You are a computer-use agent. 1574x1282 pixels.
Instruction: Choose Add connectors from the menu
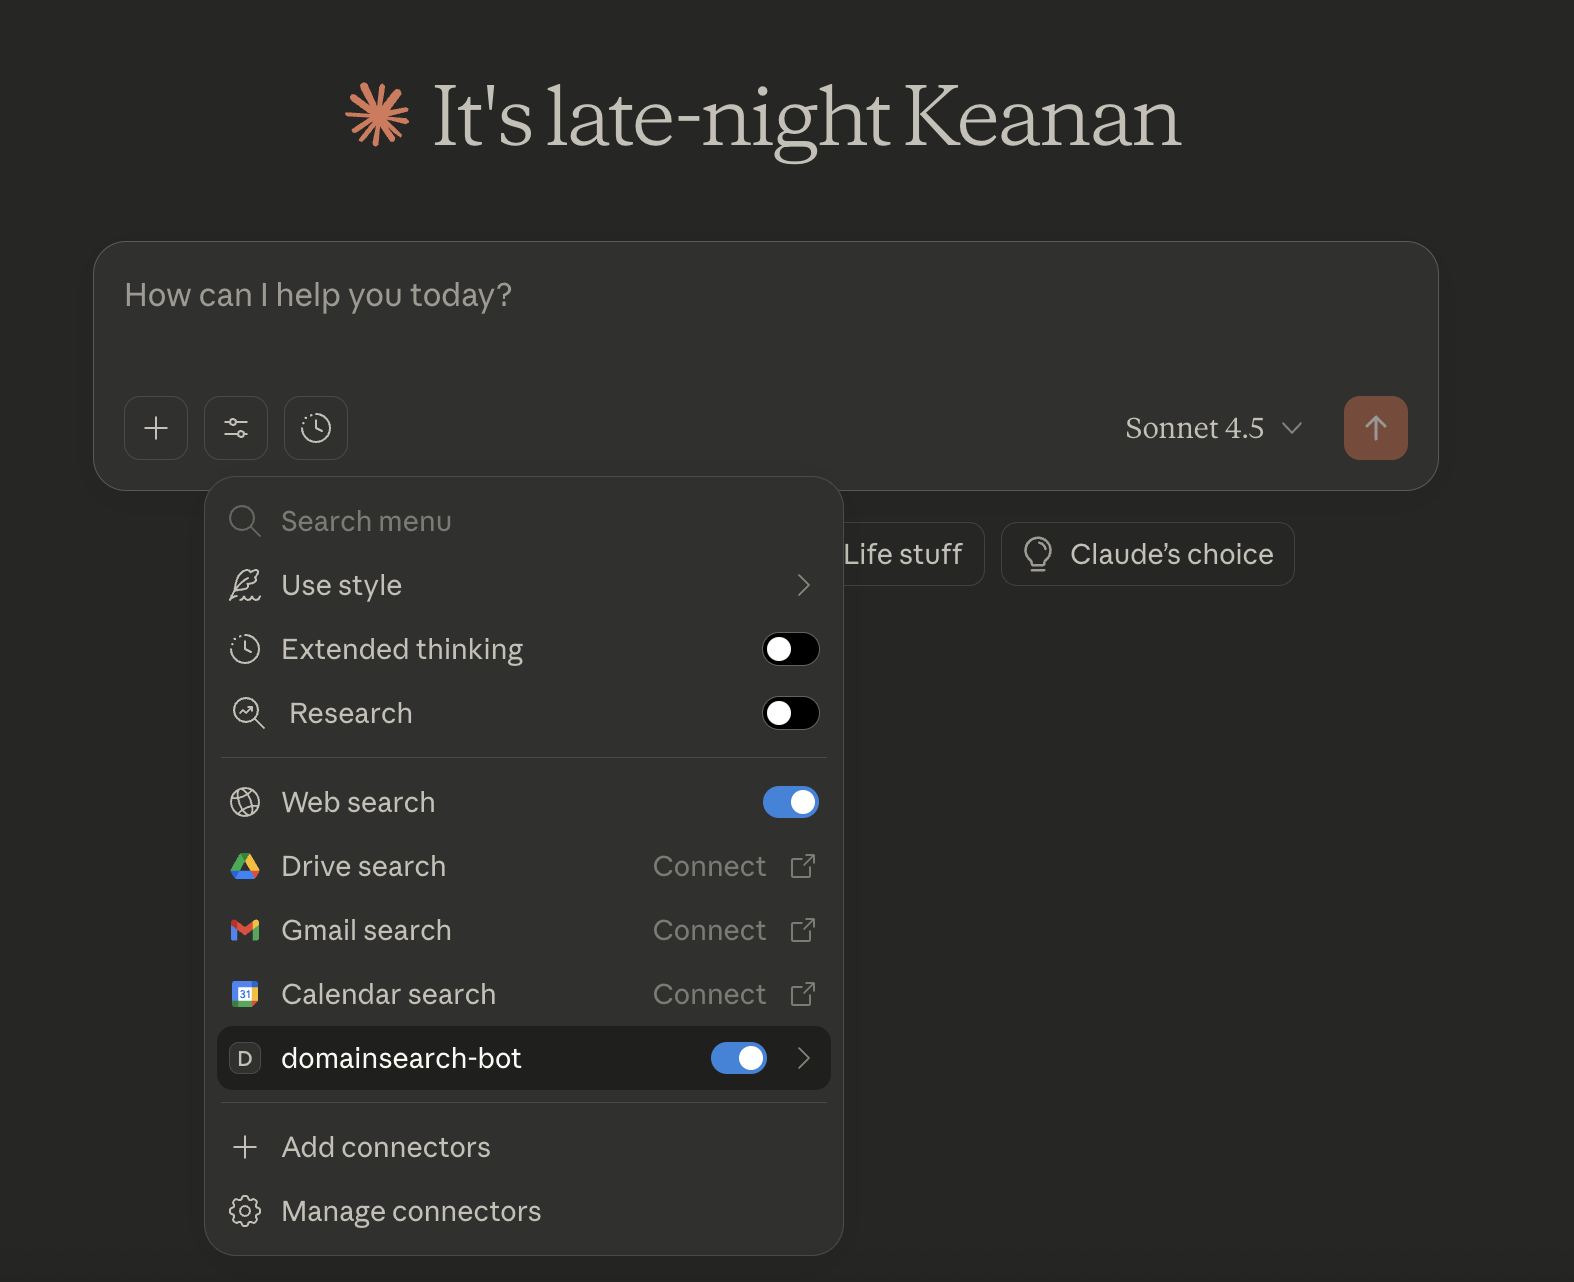pyautogui.click(x=524, y=1147)
